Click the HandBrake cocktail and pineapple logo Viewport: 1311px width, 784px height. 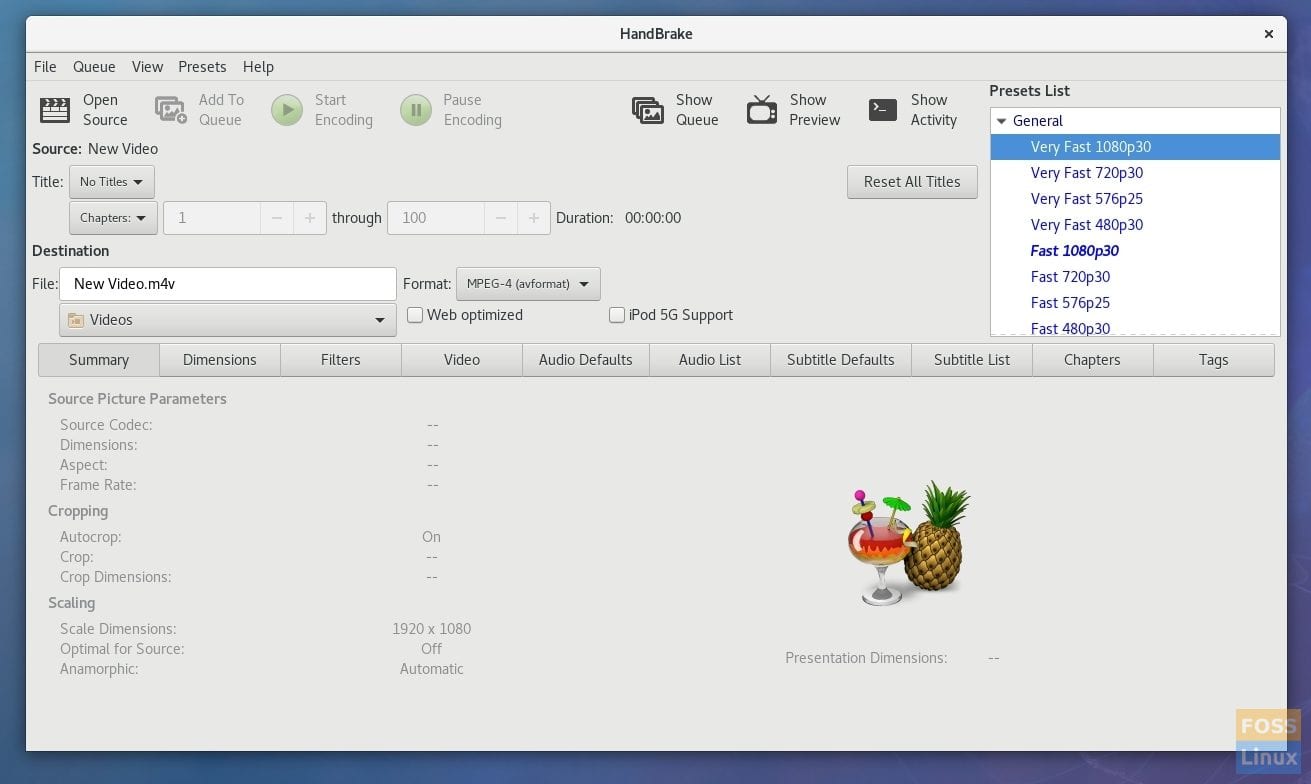[908, 543]
